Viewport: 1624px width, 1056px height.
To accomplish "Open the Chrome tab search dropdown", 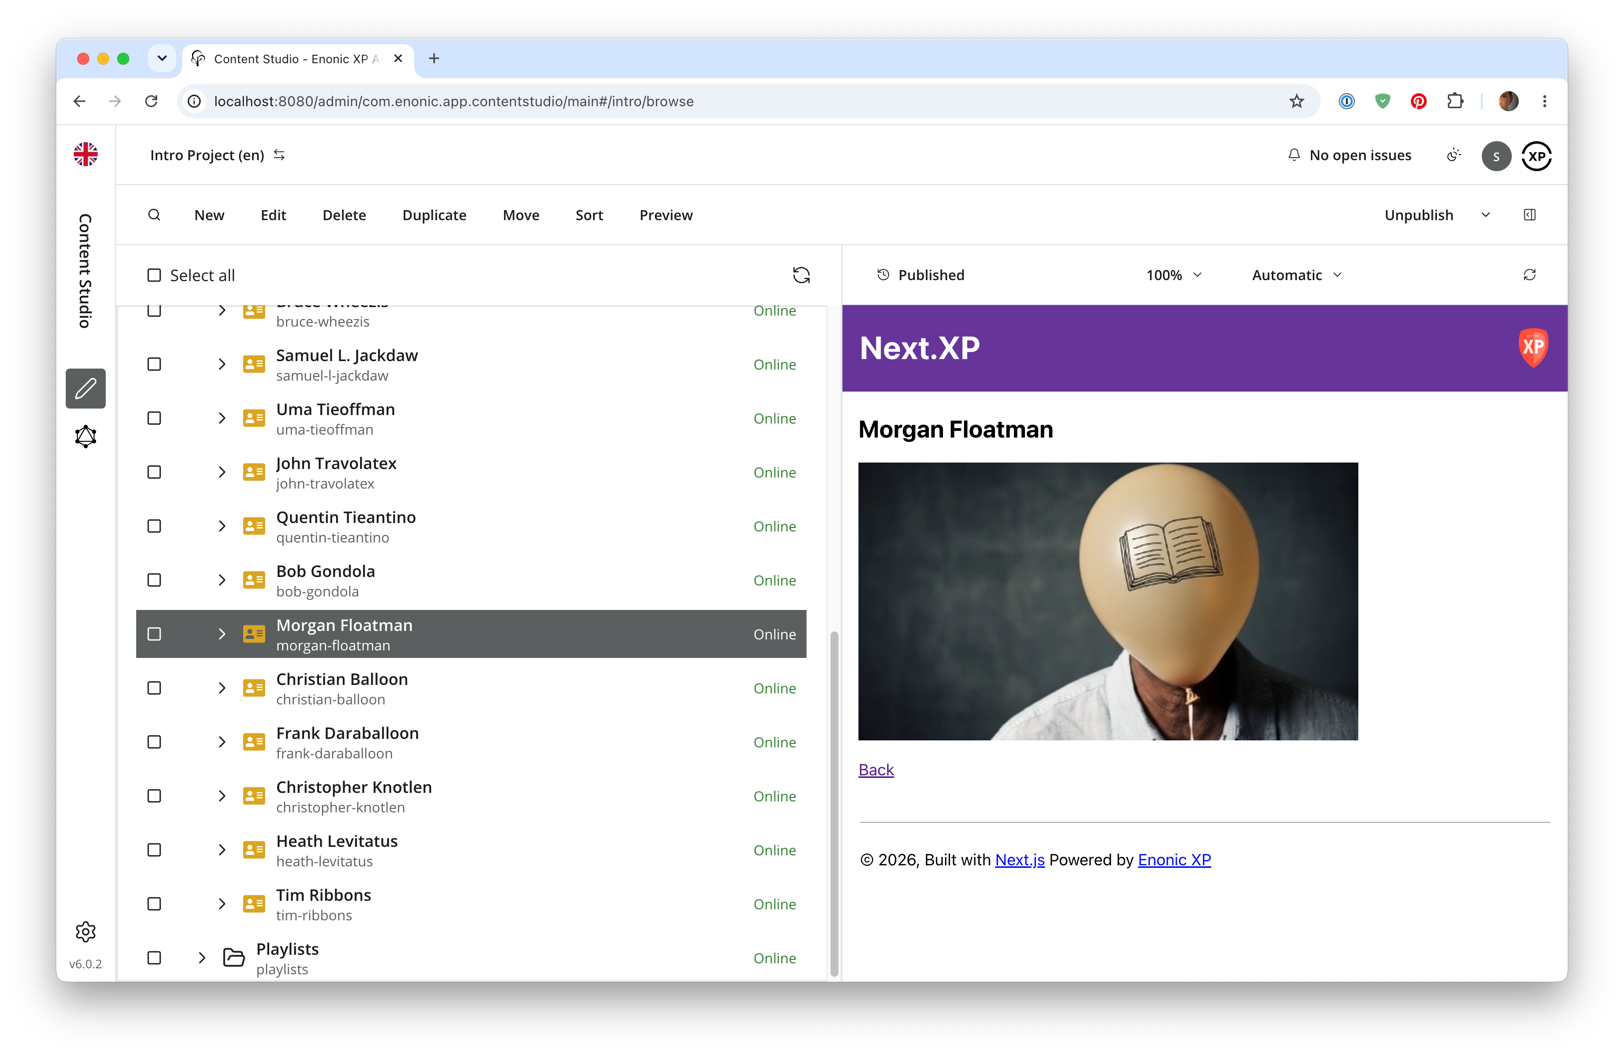I will coord(162,58).
